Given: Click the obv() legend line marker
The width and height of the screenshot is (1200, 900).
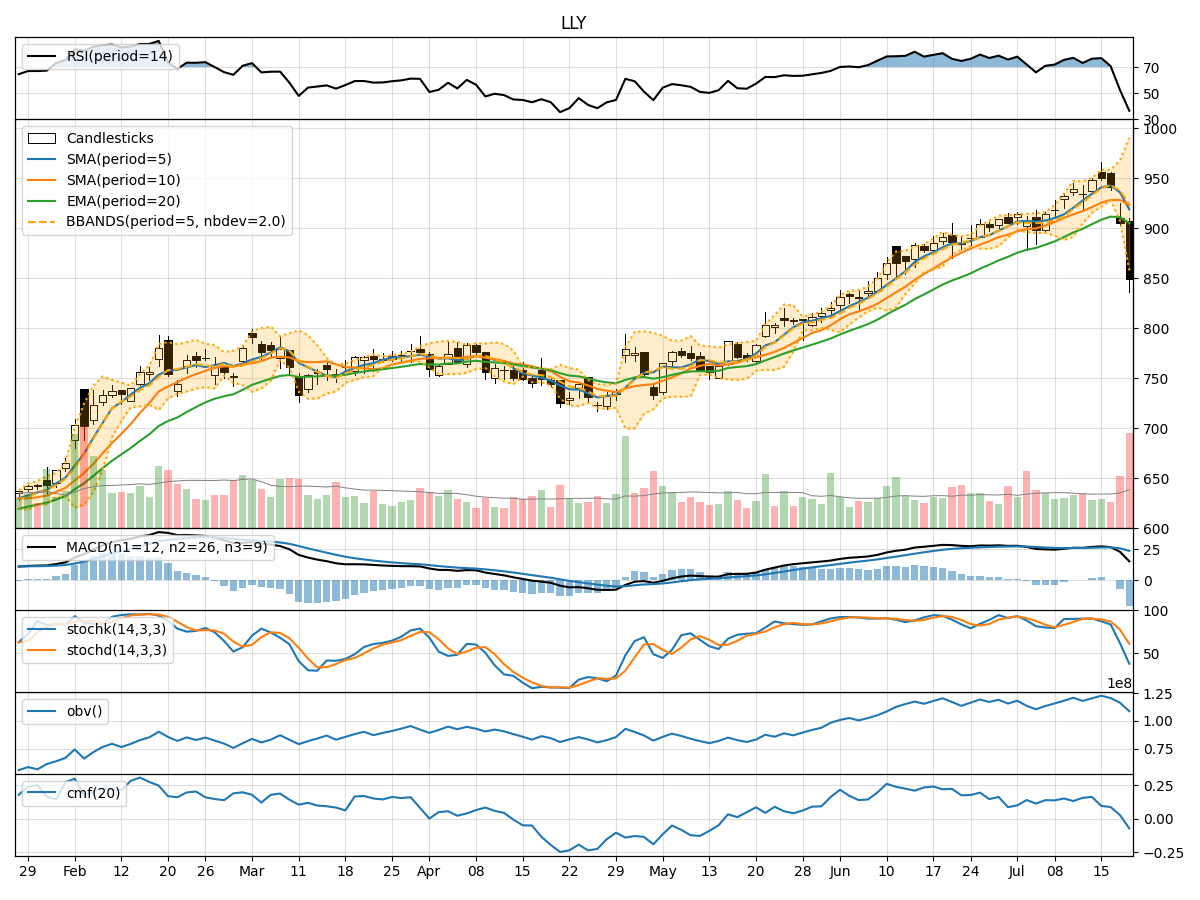Looking at the screenshot, I should 42,711.
